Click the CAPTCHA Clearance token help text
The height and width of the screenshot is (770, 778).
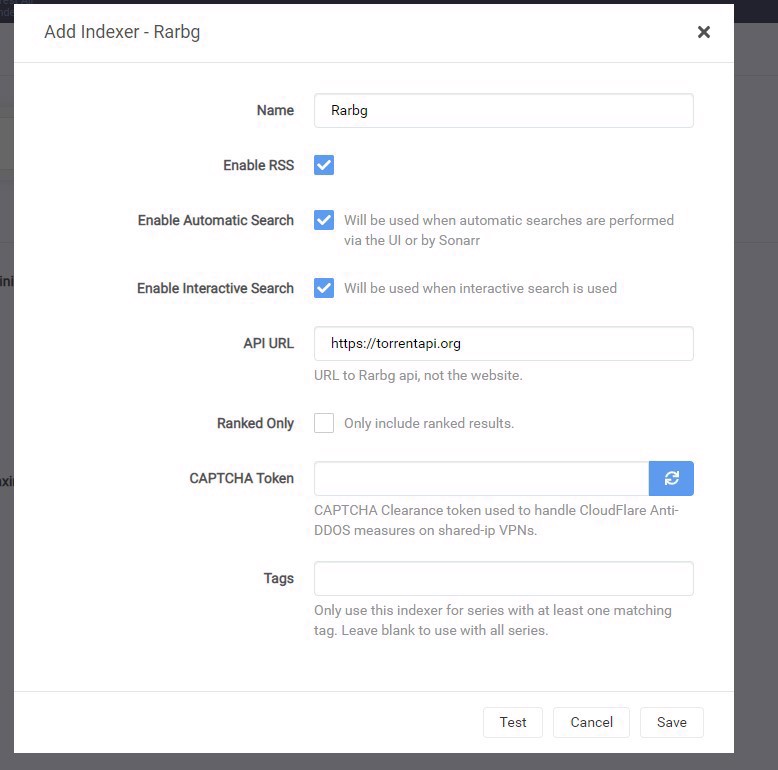click(496, 520)
